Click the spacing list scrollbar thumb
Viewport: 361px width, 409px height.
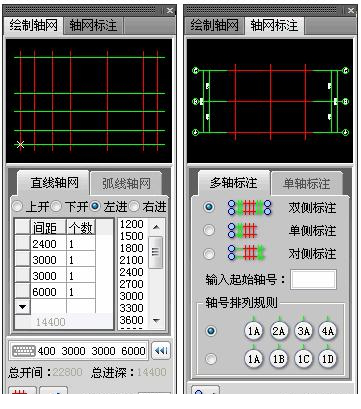(x=155, y=252)
